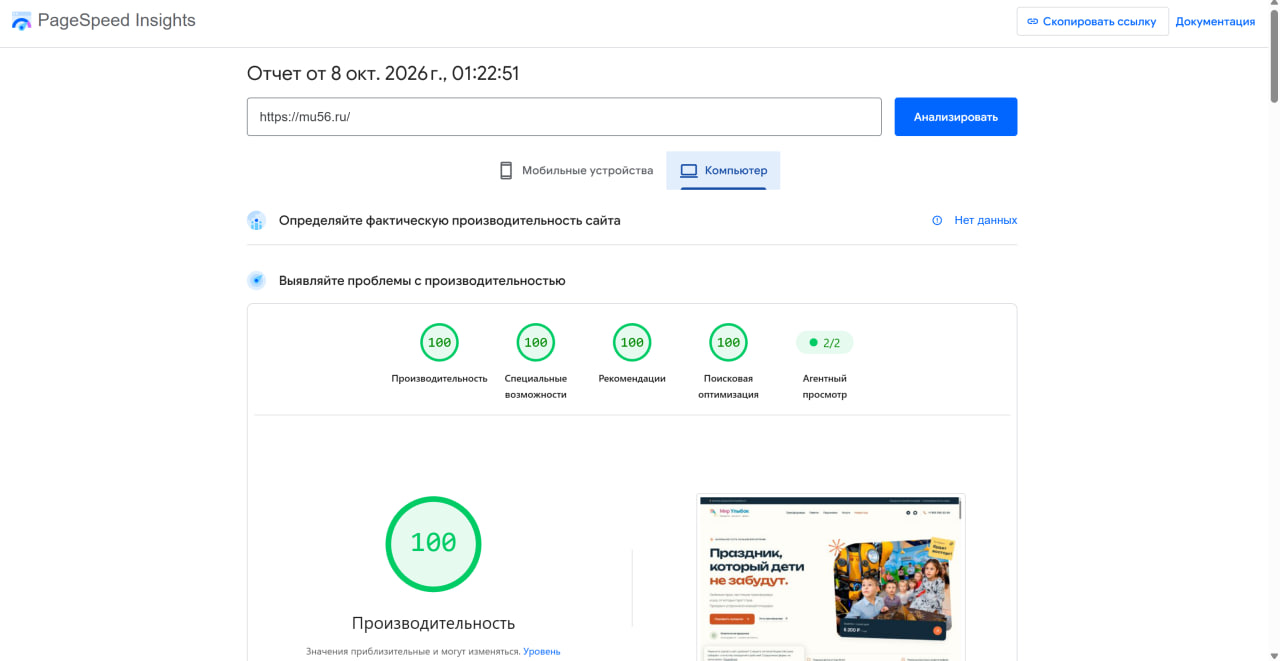Jump to the Специальные возможности score gauge
The width and height of the screenshot is (1280, 661).
536,343
